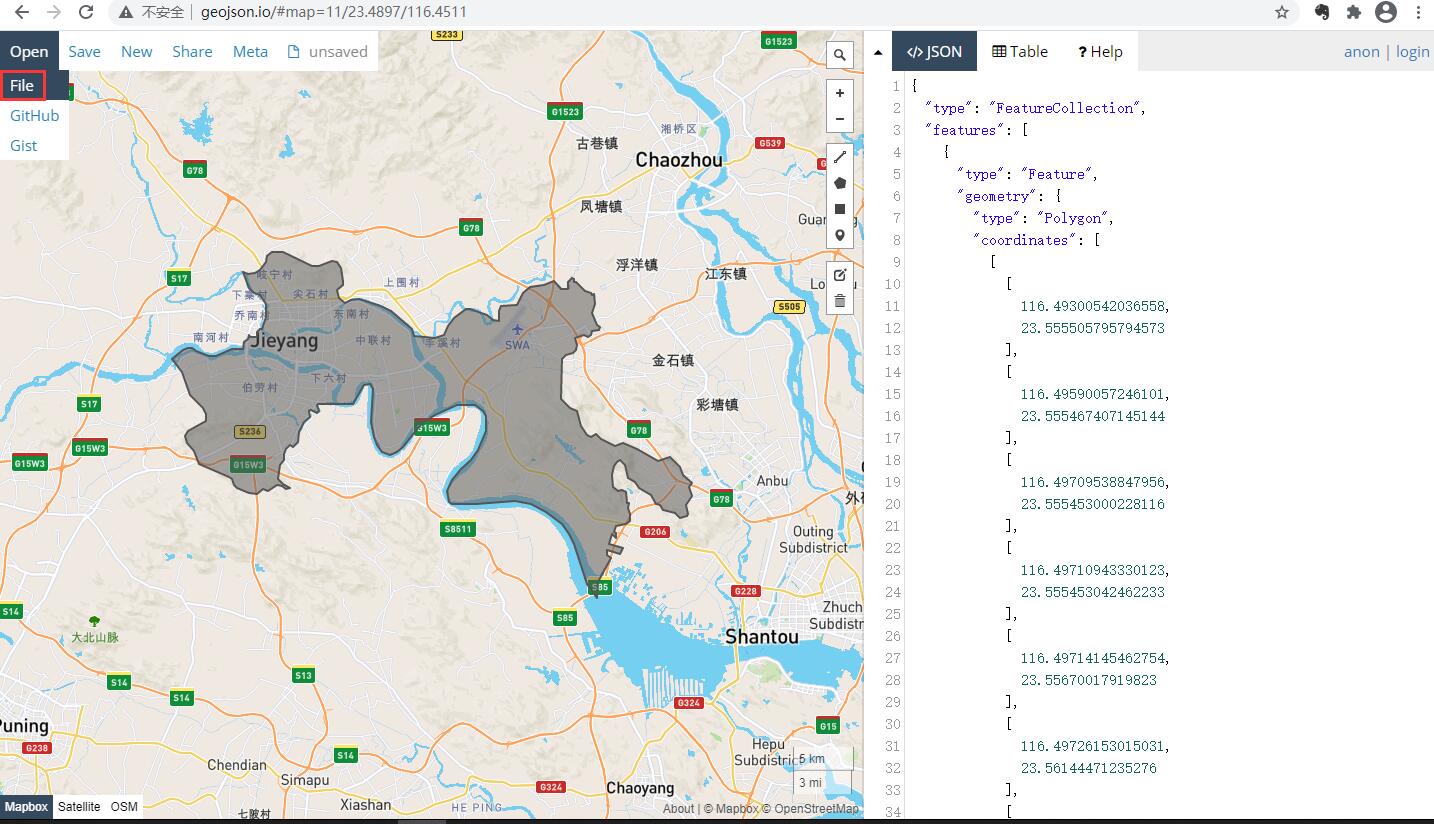Switch to the Satellite basemap
The height and width of the screenshot is (824, 1434).
tap(79, 806)
